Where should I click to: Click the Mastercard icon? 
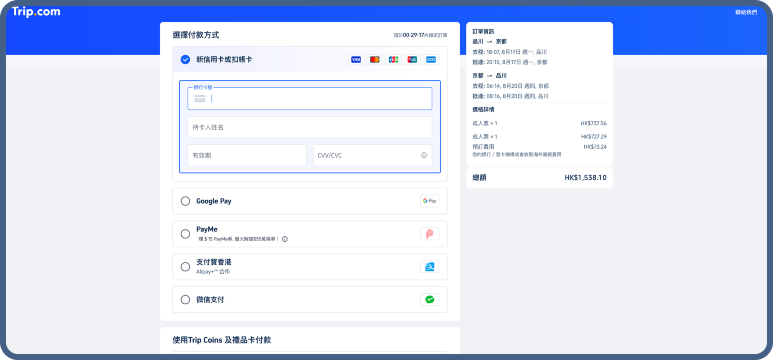(x=375, y=60)
